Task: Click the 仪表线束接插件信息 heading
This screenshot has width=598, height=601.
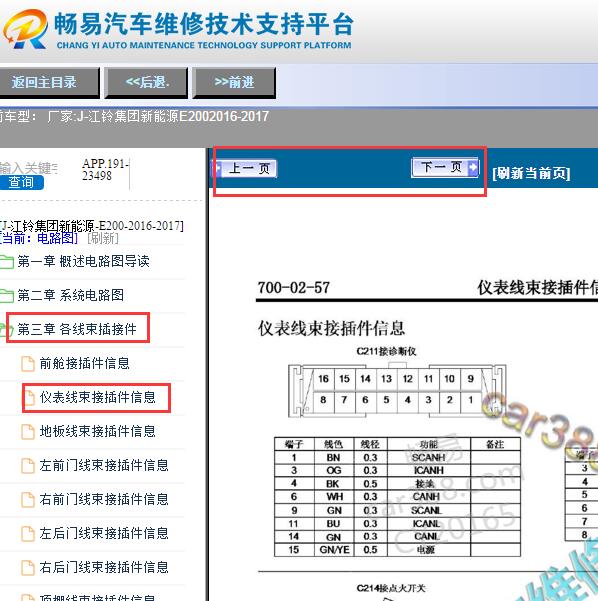Action: point(331,328)
